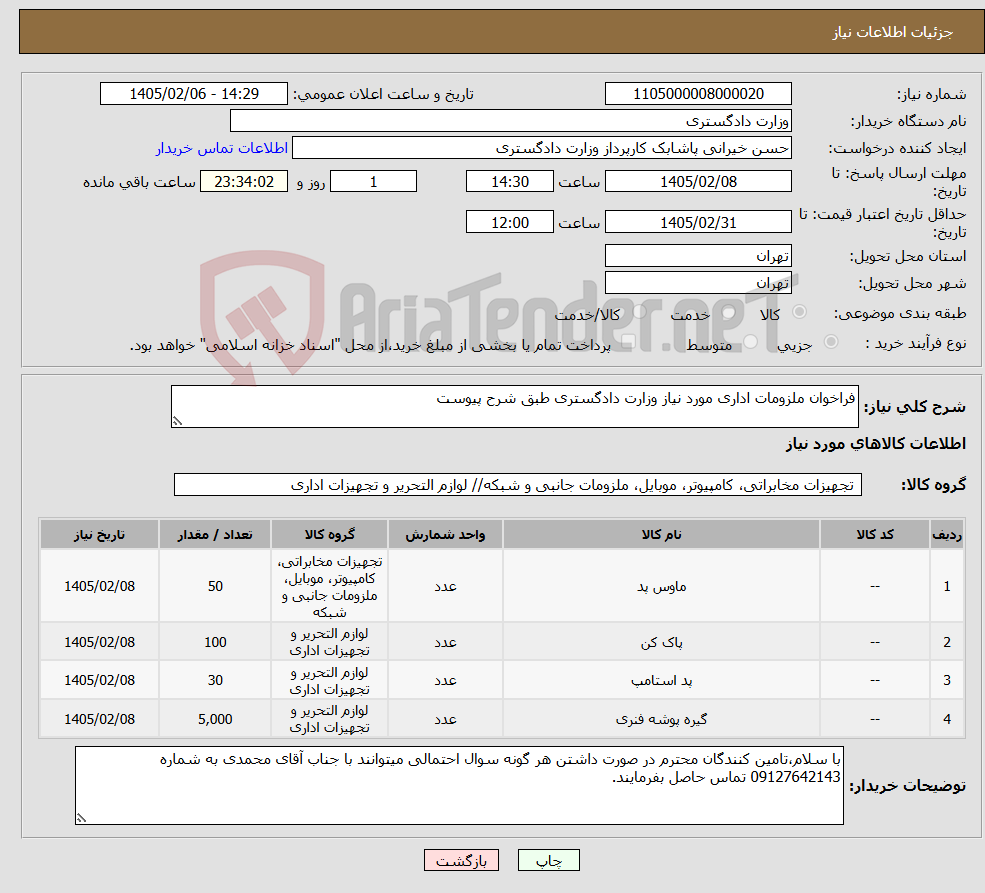985x893 pixels.
Task: Select the کالا/خدمت radio button
Action: click(639, 311)
